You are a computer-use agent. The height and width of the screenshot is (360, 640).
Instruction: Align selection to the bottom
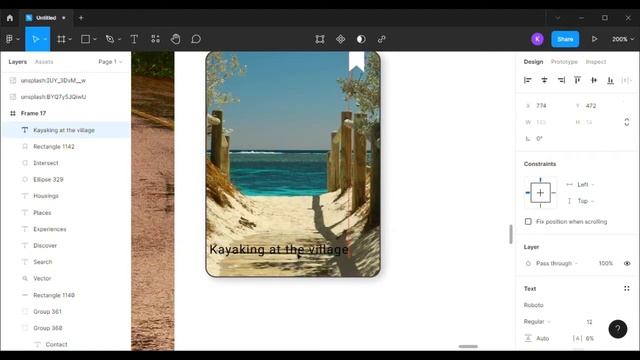tap(610, 80)
